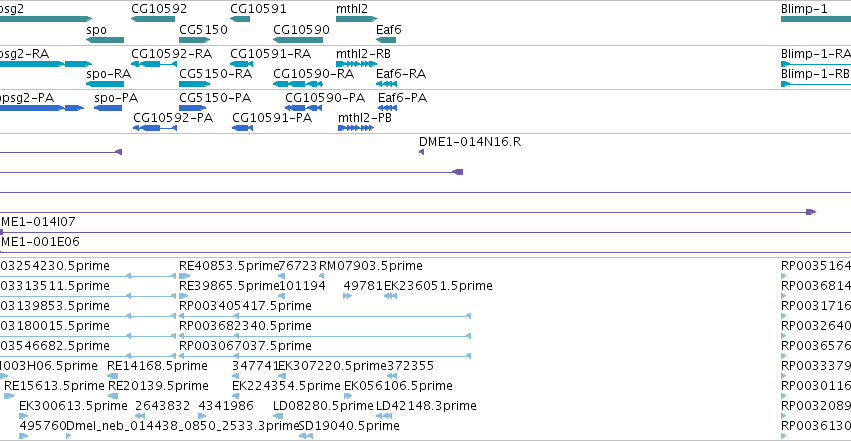The height and width of the screenshot is (441, 851).
Task: Select the RP003682340.5prime EST label
Action: (x=245, y=326)
